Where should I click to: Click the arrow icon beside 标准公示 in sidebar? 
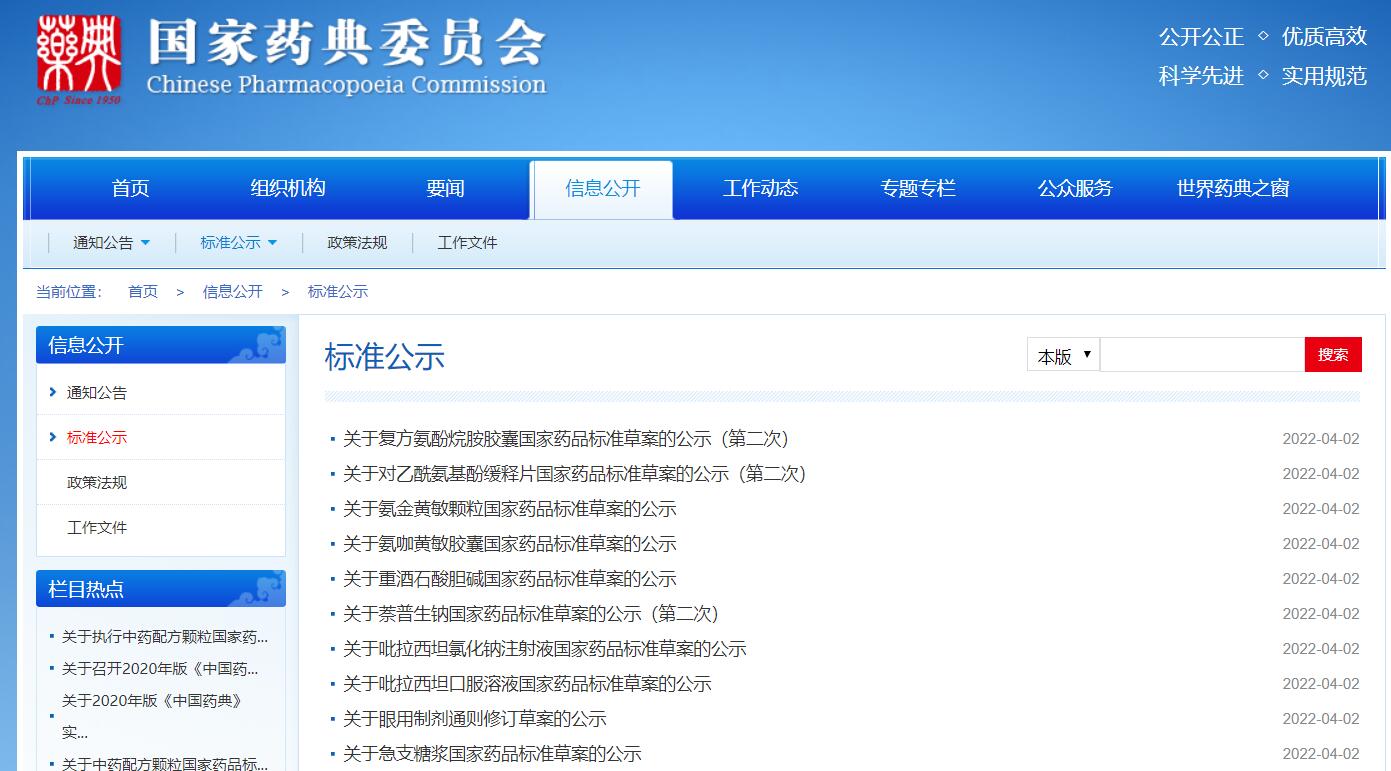(53, 437)
